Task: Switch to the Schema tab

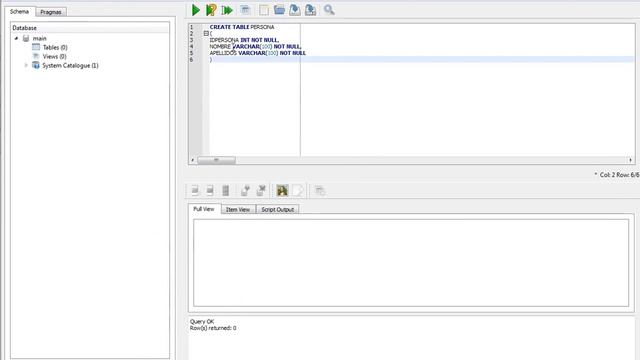Action: coord(20,11)
